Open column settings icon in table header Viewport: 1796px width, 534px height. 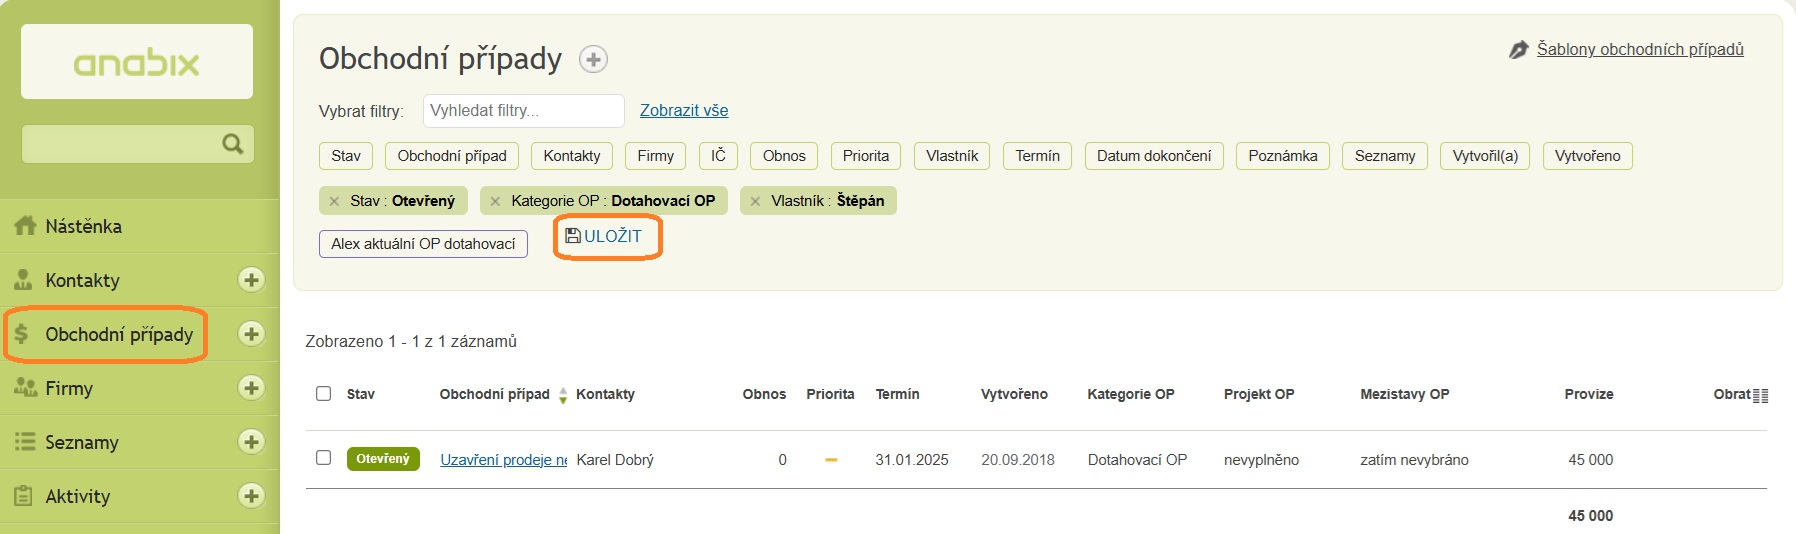[1760, 395]
